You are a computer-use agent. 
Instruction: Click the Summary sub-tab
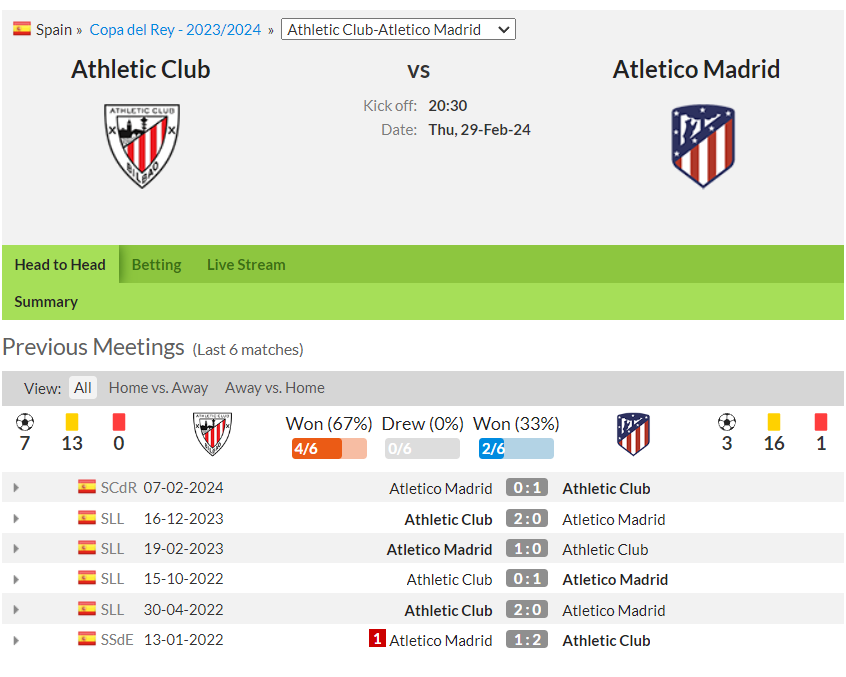tap(46, 302)
